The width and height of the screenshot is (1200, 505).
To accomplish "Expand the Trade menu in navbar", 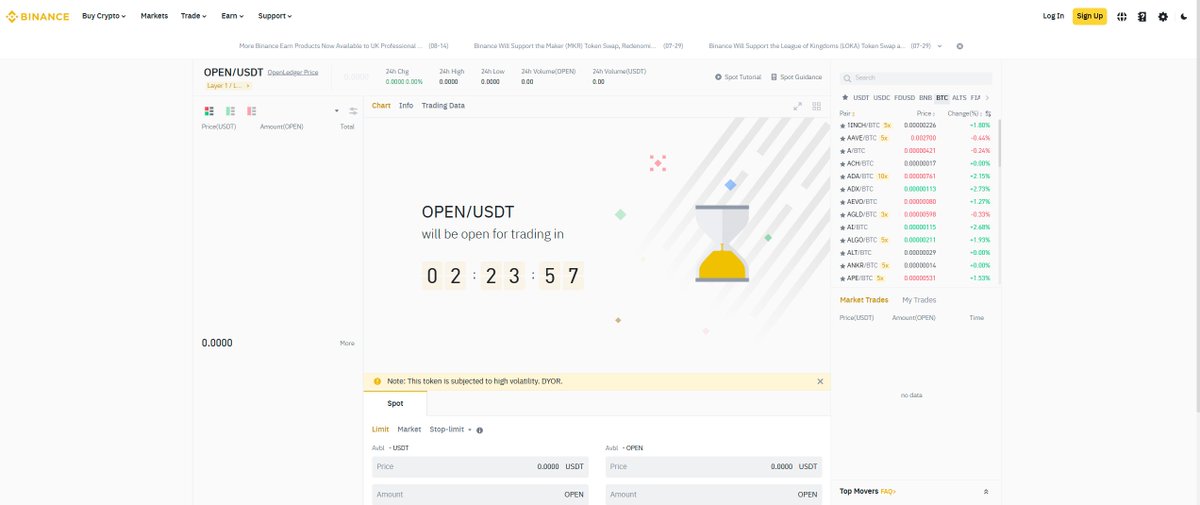I will [x=194, y=16].
